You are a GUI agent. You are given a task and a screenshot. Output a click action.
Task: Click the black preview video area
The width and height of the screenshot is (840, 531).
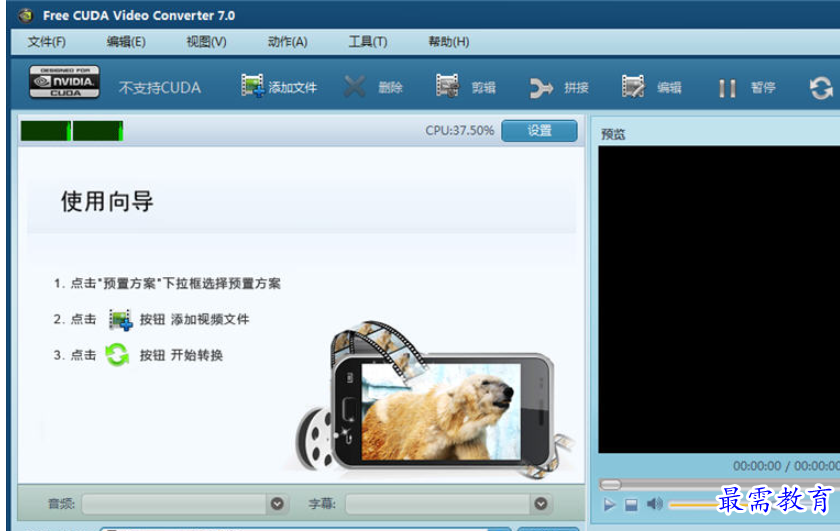point(719,300)
